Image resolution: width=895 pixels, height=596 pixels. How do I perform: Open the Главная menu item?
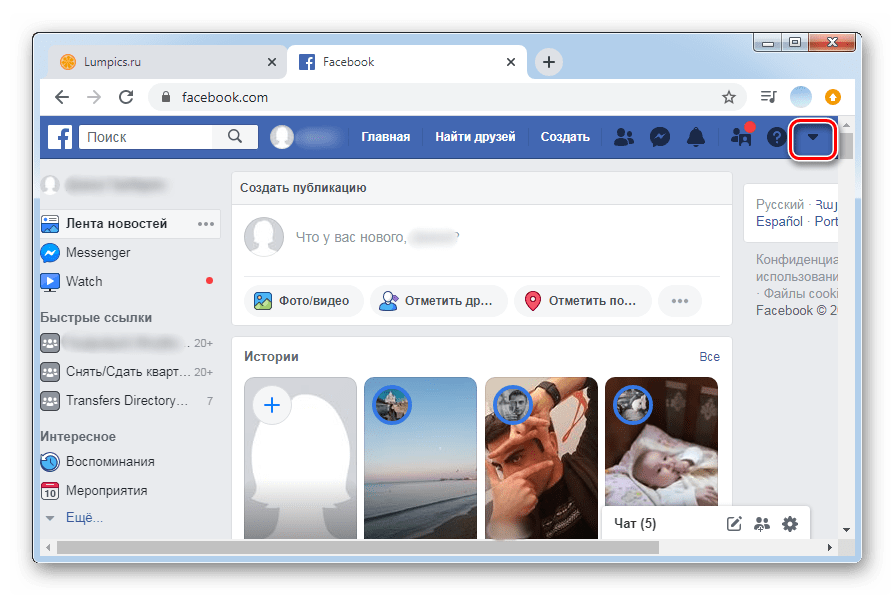coord(385,137)
